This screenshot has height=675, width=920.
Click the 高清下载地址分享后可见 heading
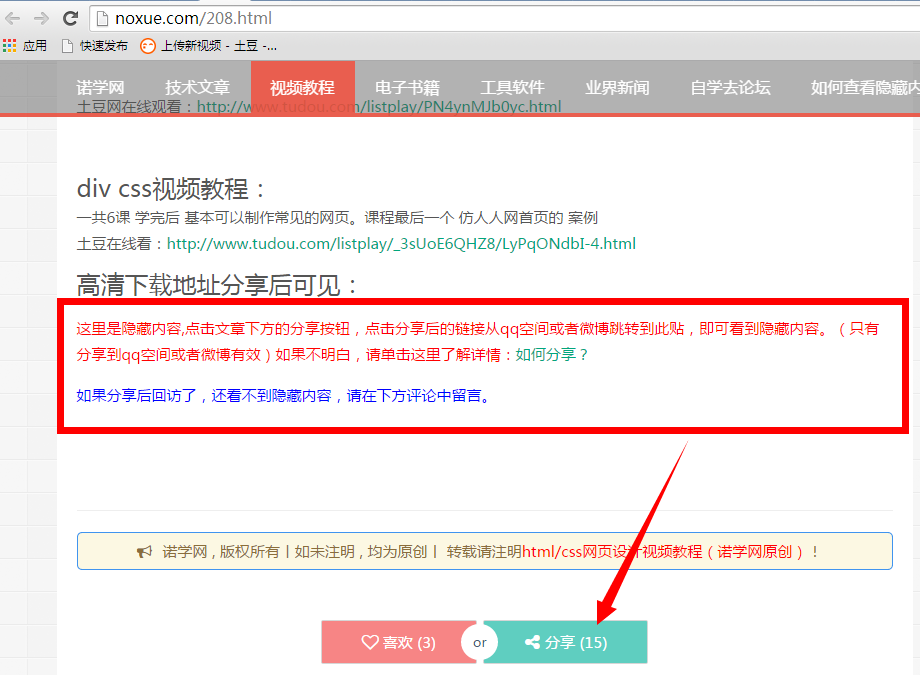217,286
